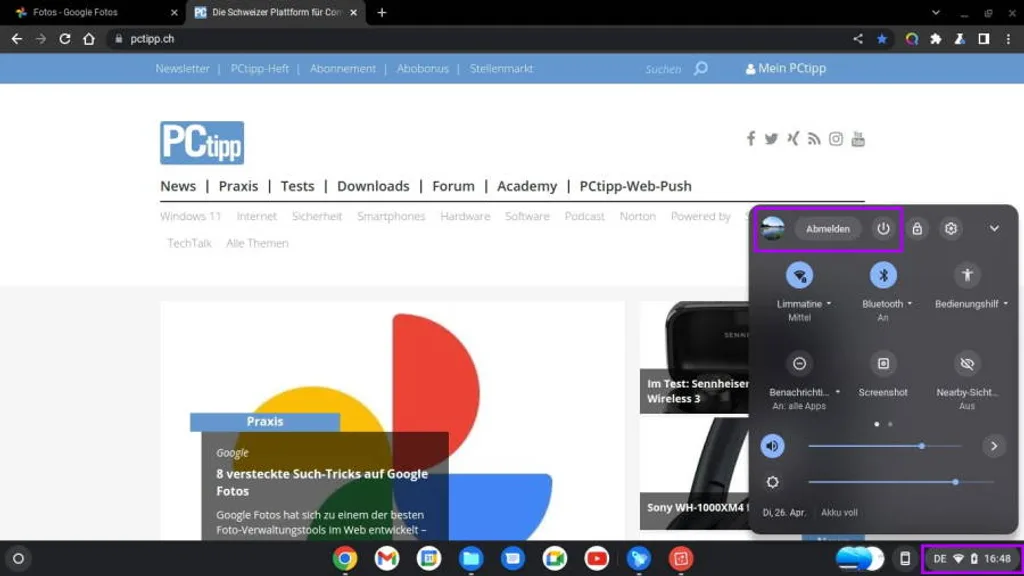Reload the page

(64, 39)
